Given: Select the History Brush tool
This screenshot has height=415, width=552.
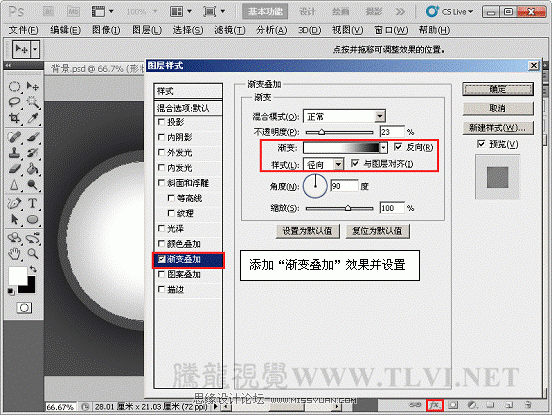Looking at the screenshot, I should click(33, 153).
